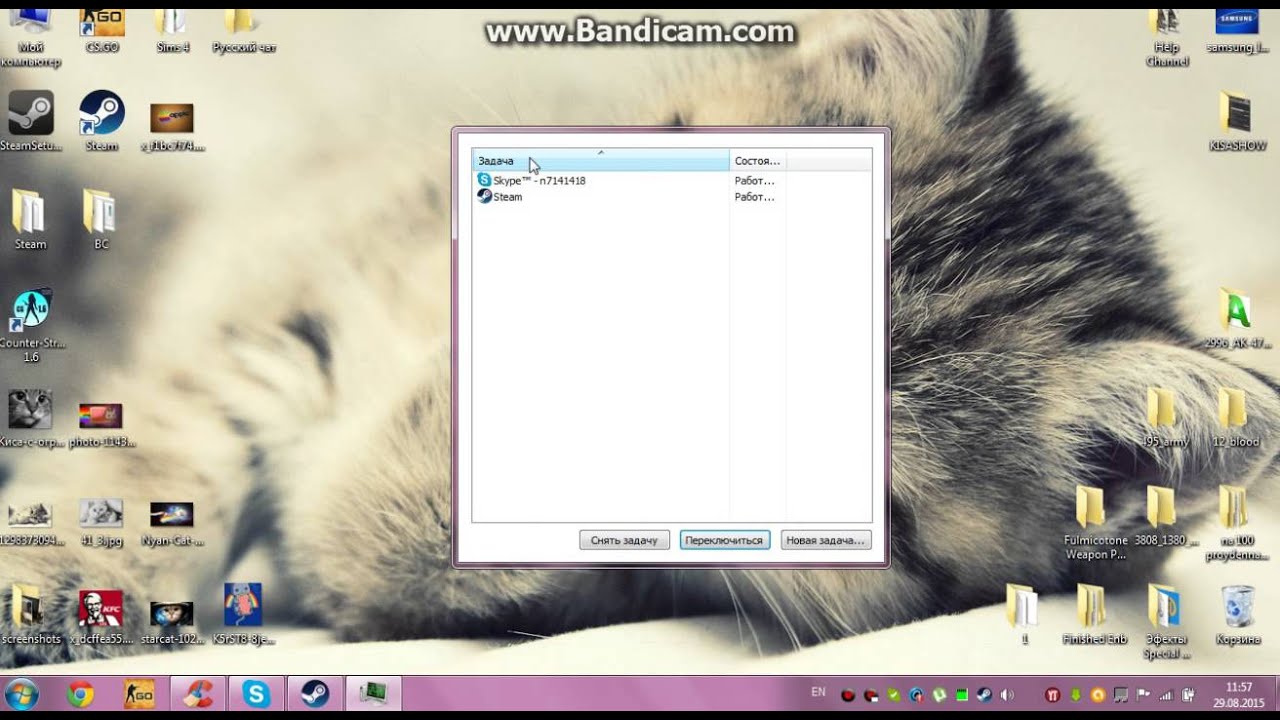1280x720 pixels.
Task: Select the K5rST8 nyan cat image file
Action: pos(243,614)
